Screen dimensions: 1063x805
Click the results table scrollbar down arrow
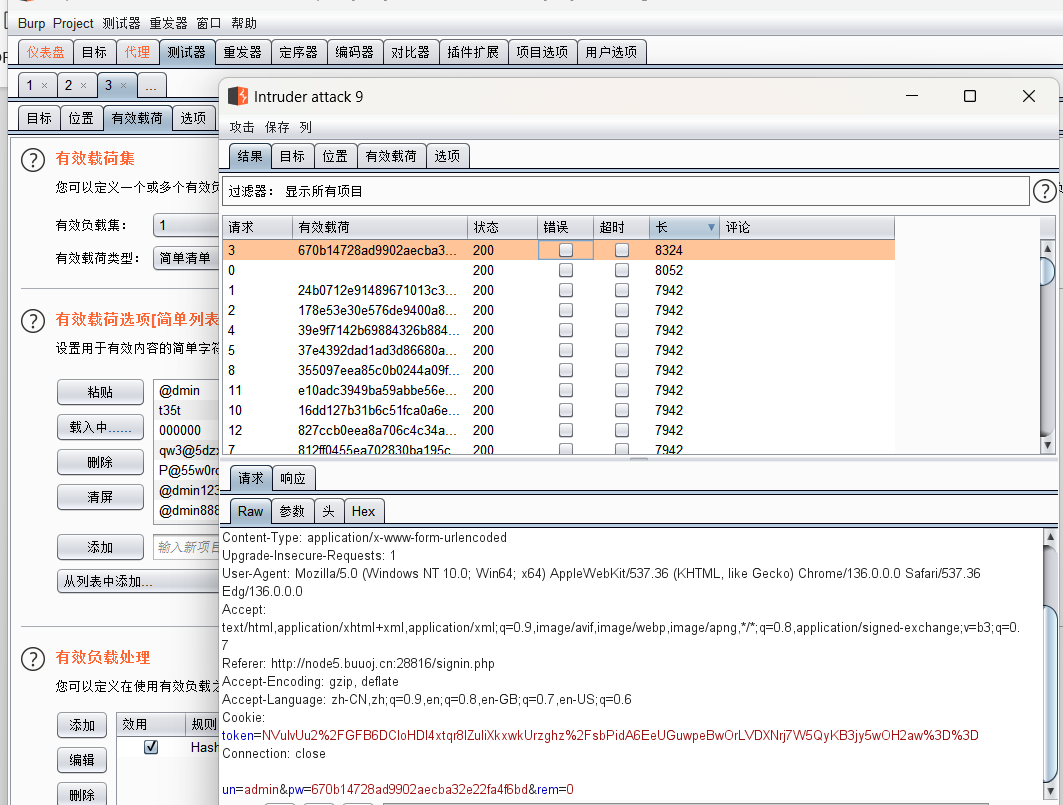pos(1047,445)
